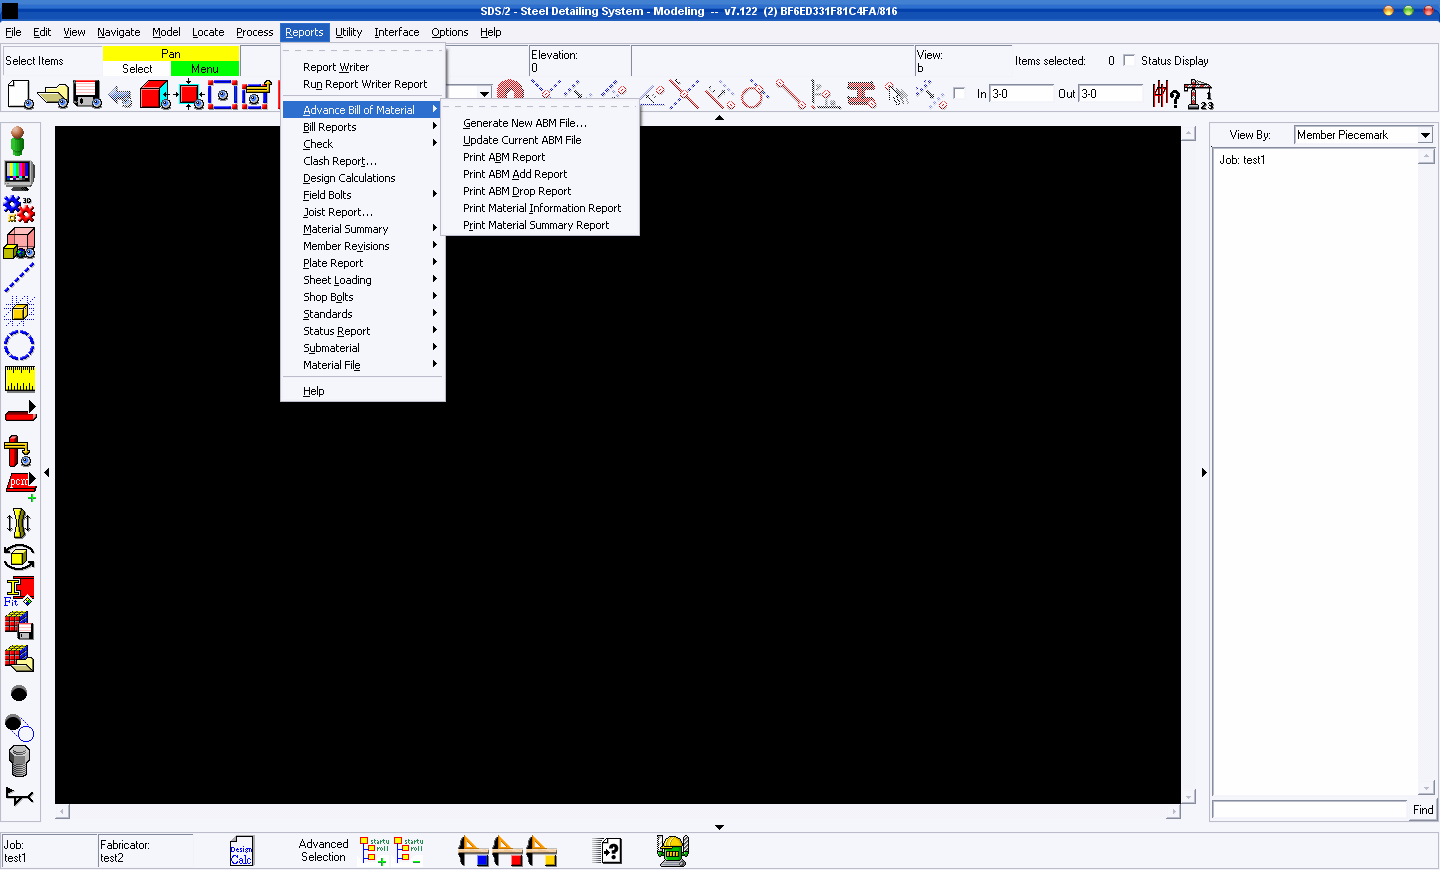Click the red bars question mark icon
This screenshot has height=870, width=1440.
pos(1166,95)
